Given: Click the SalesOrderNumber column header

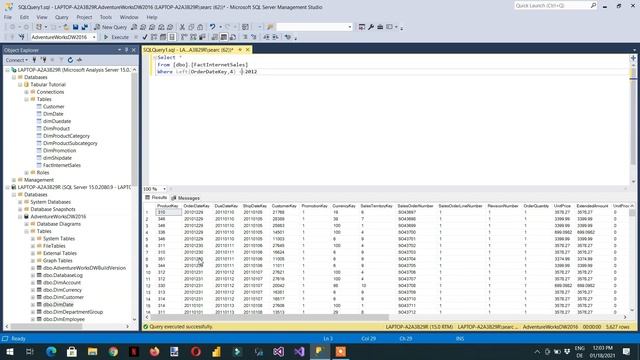Looking at the screenshot, I should coord(415,206).
